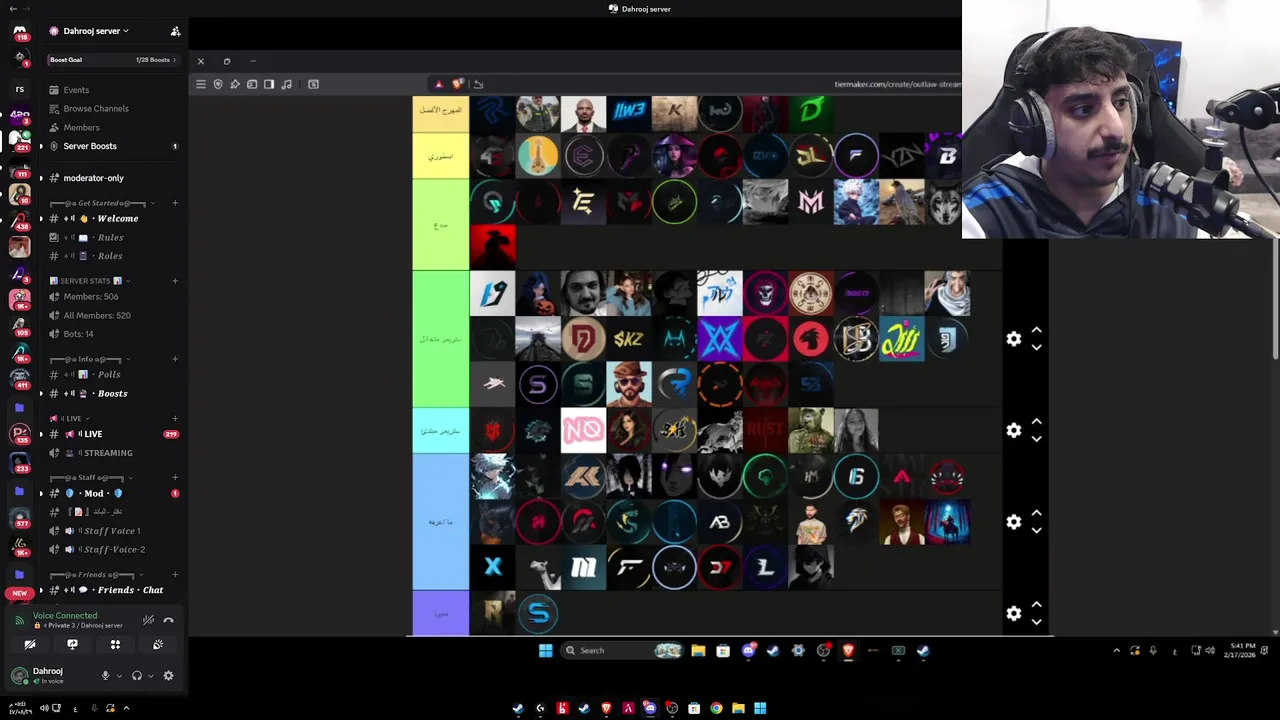Click the yellow second-row tier label
Screen dimensions: 1280x720
point(441,156)
